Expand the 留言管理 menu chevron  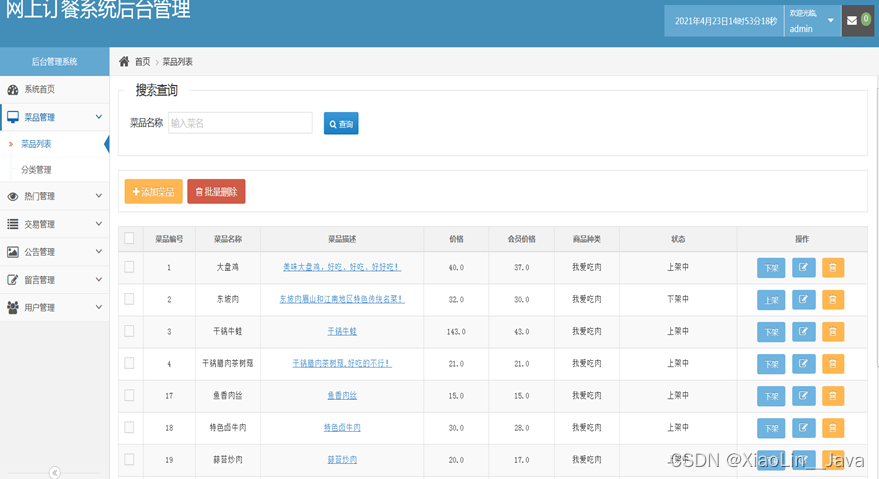pos(99,279)
